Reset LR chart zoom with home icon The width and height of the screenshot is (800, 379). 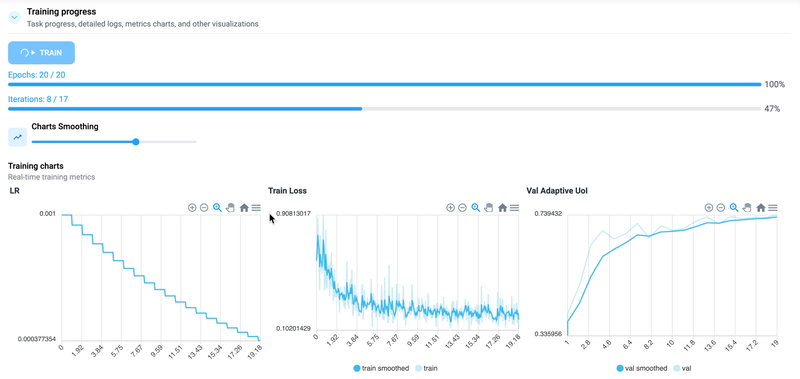(x=244, y=208)
